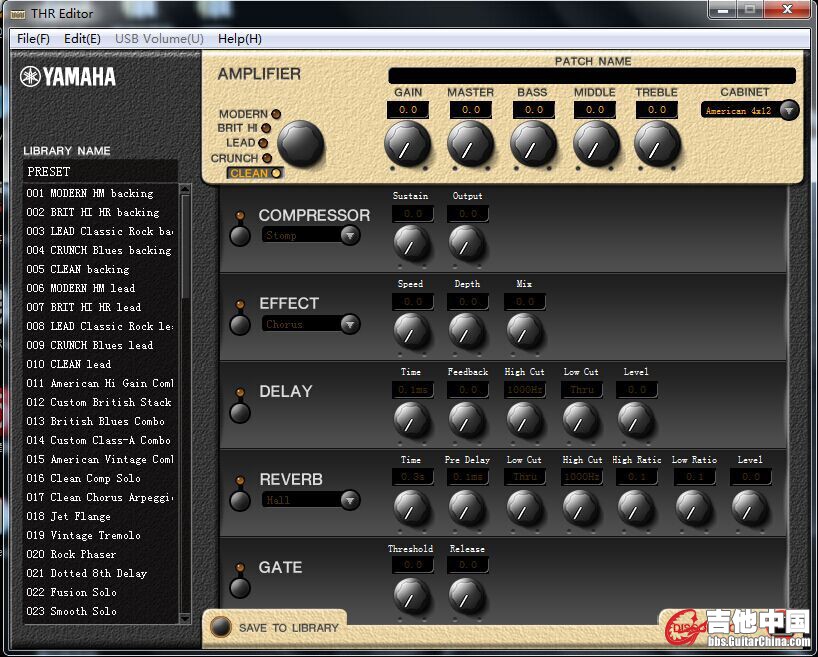Screen dimensions: 818x657
Task: Select preset 020 Rock Phaser
Action: pos(100,554)
